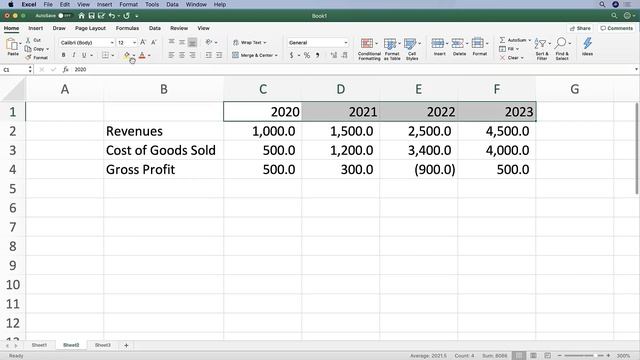This screenshot has height=360, width=640.
Task: Open Find & Select magnifier
Action: pos(562,49)
